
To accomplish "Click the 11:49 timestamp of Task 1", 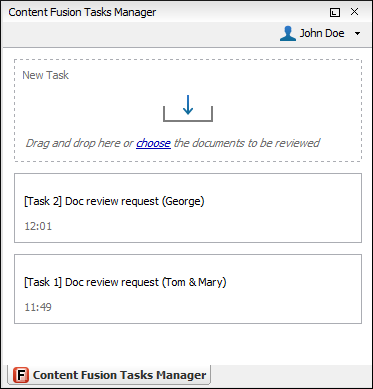I will [x=38, y=307].
